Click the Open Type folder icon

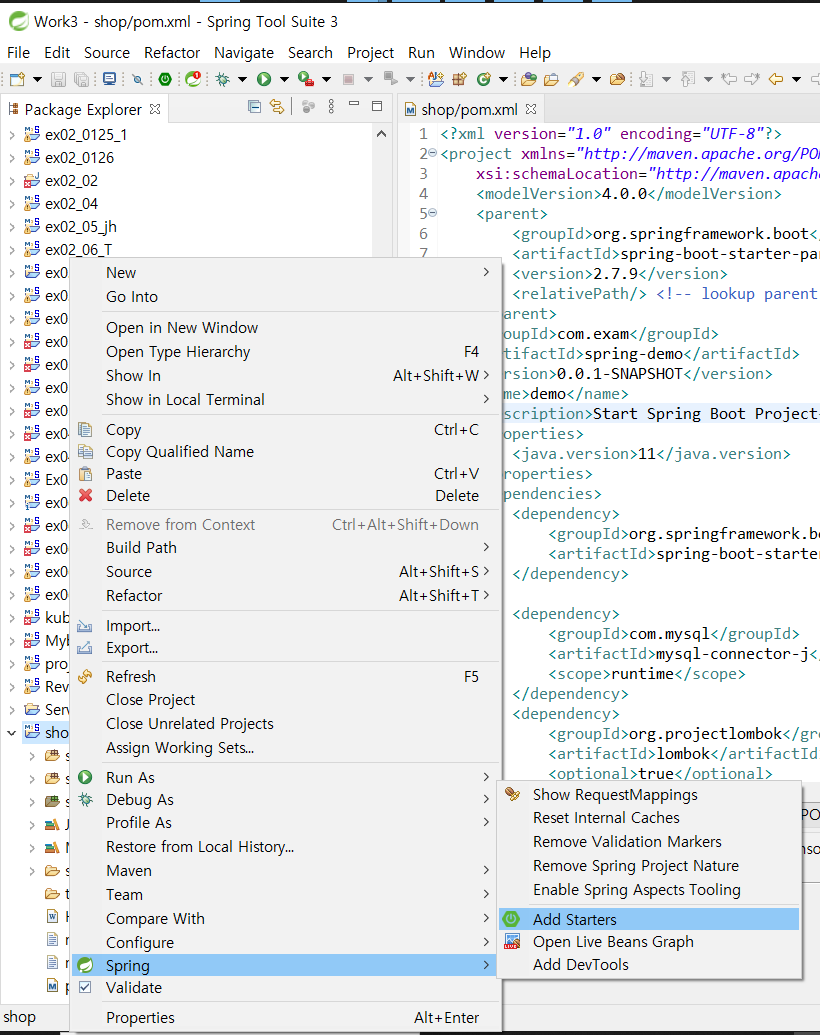(x=528, y=79)
